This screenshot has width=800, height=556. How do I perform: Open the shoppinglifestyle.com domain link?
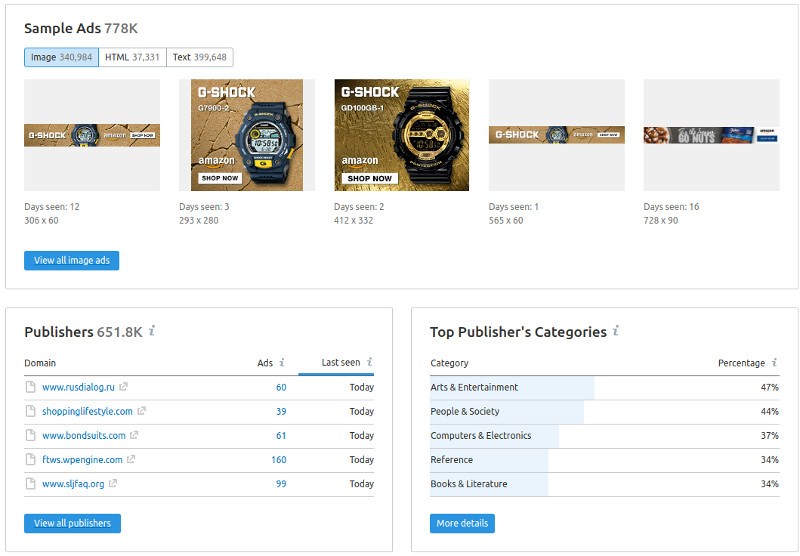[x=87, y=411]
